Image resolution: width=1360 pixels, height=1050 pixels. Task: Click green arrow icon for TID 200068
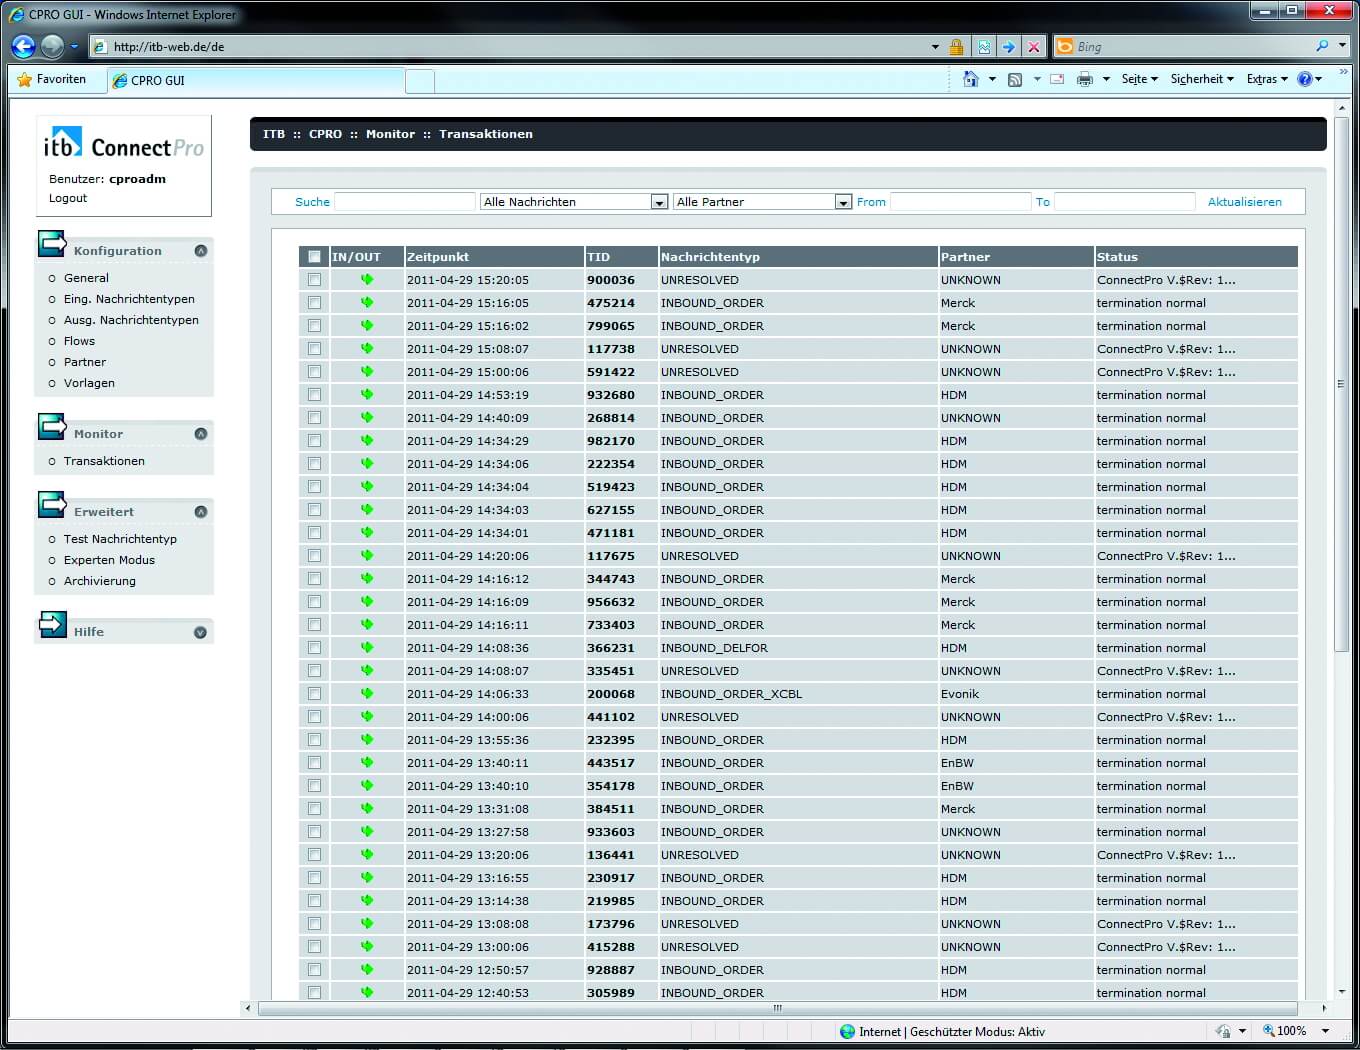[367, 694]
